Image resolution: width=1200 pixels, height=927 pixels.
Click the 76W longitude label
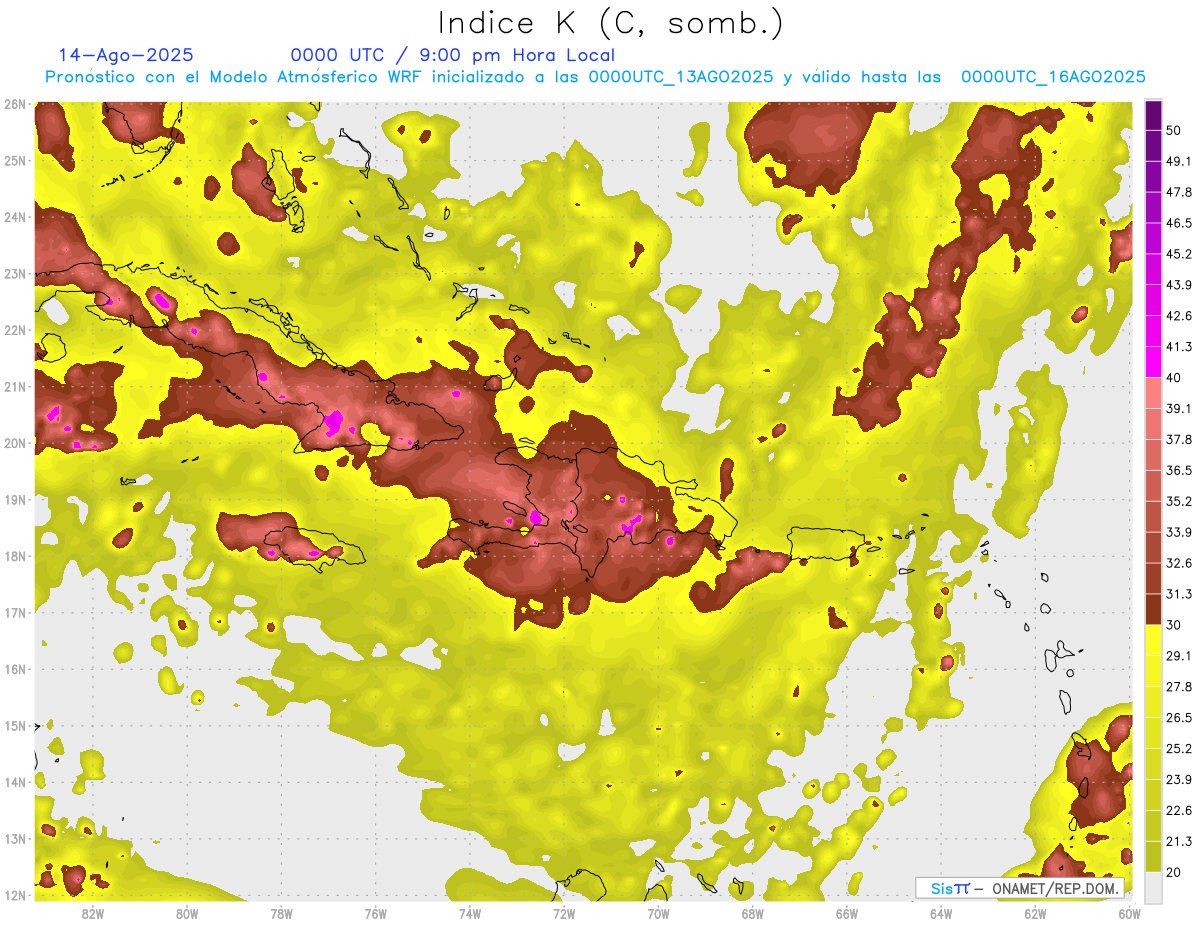pyautogui.click(x=376, y=914)
